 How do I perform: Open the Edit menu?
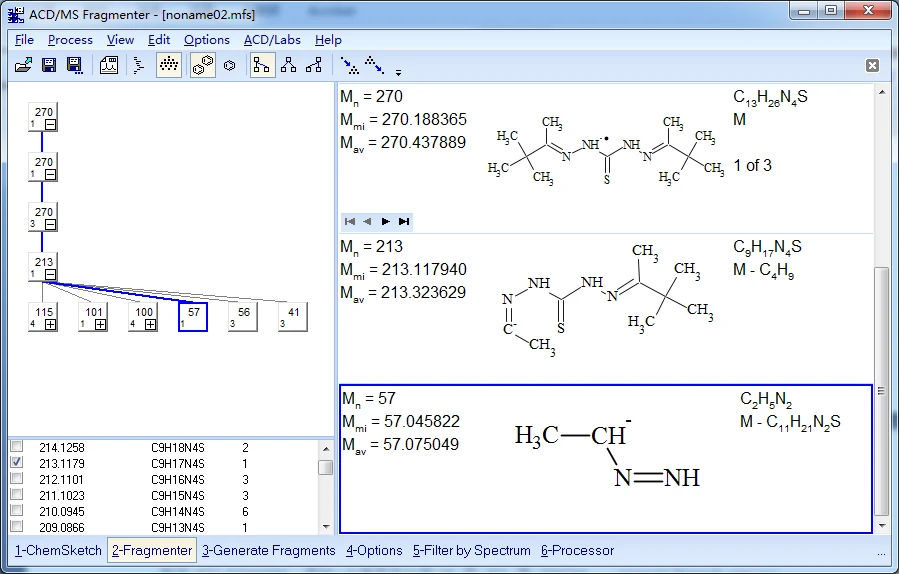click(x=159, y=40)
